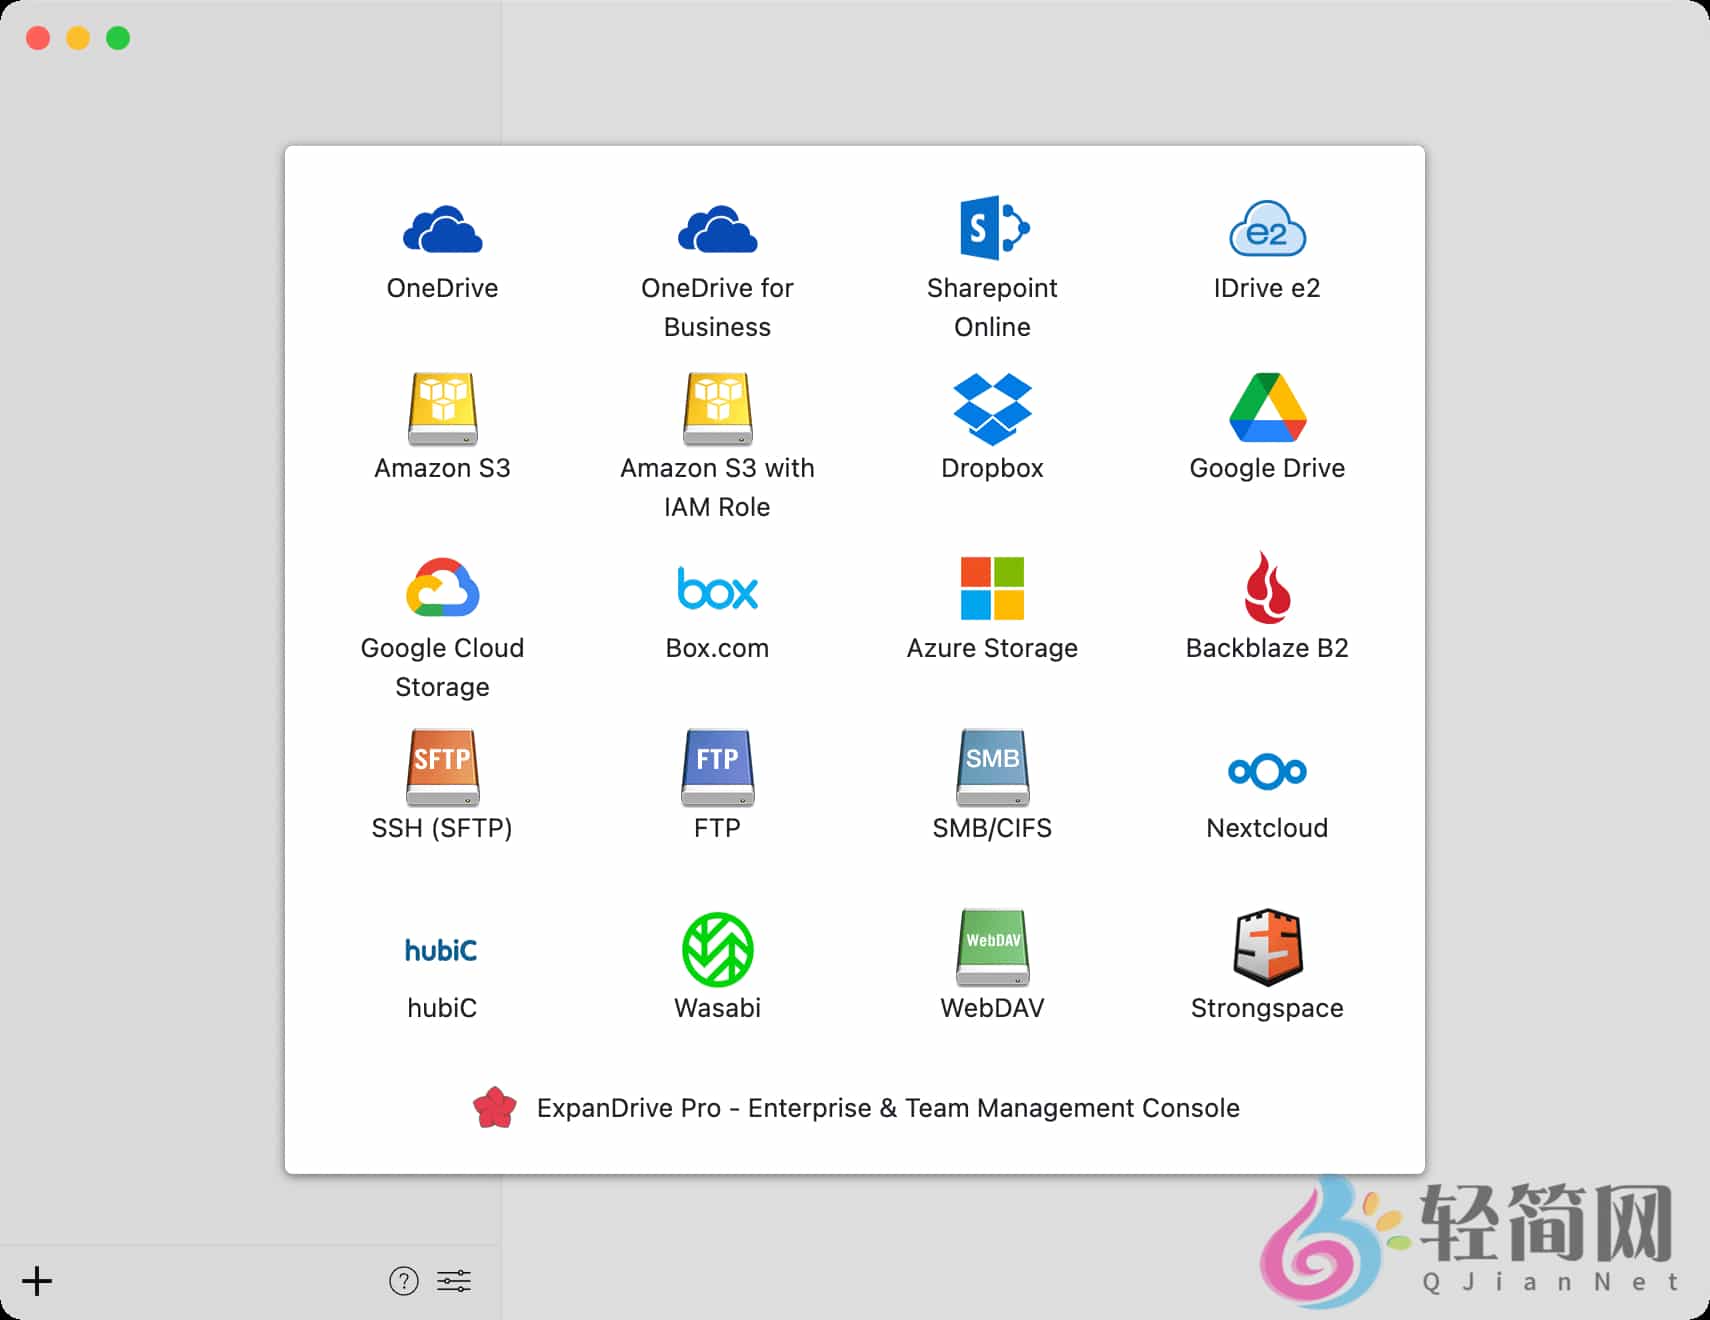Viewport: 1710px width, 1320px height.
Task: Click the "Google Drive" label text
Action: (1267, 468)
